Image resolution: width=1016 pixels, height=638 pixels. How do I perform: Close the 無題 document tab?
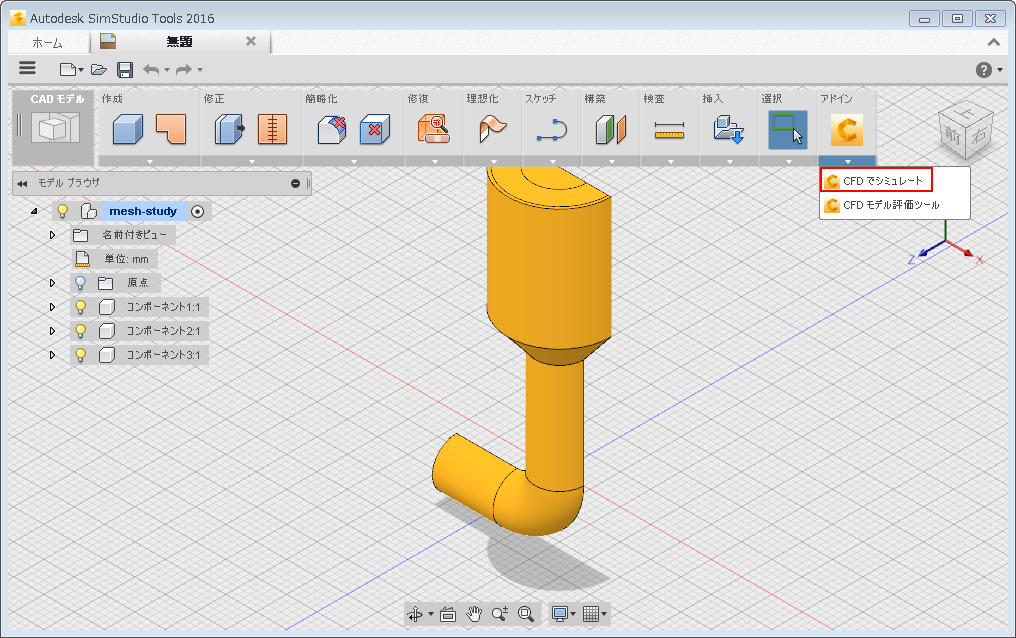251,41
